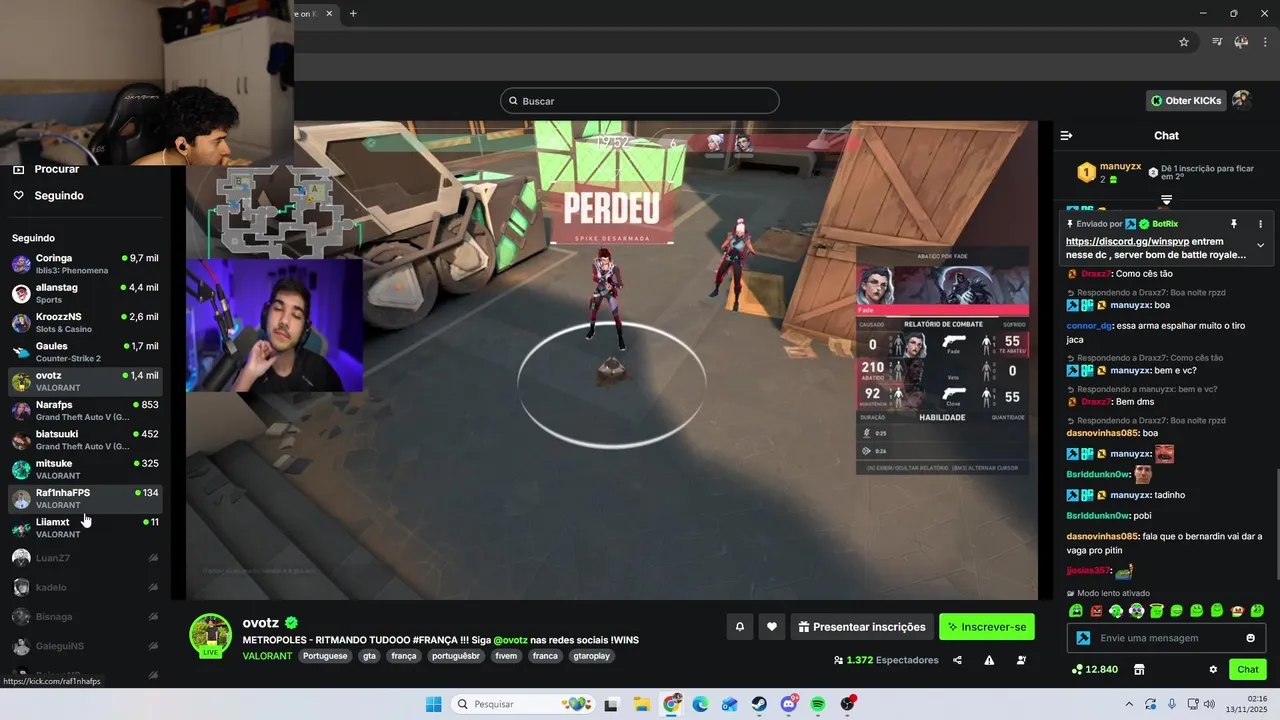This screenshot has width=1280, height=720.
Task: Open the discord.gg/winspvp link
Action: [1127, 241]
